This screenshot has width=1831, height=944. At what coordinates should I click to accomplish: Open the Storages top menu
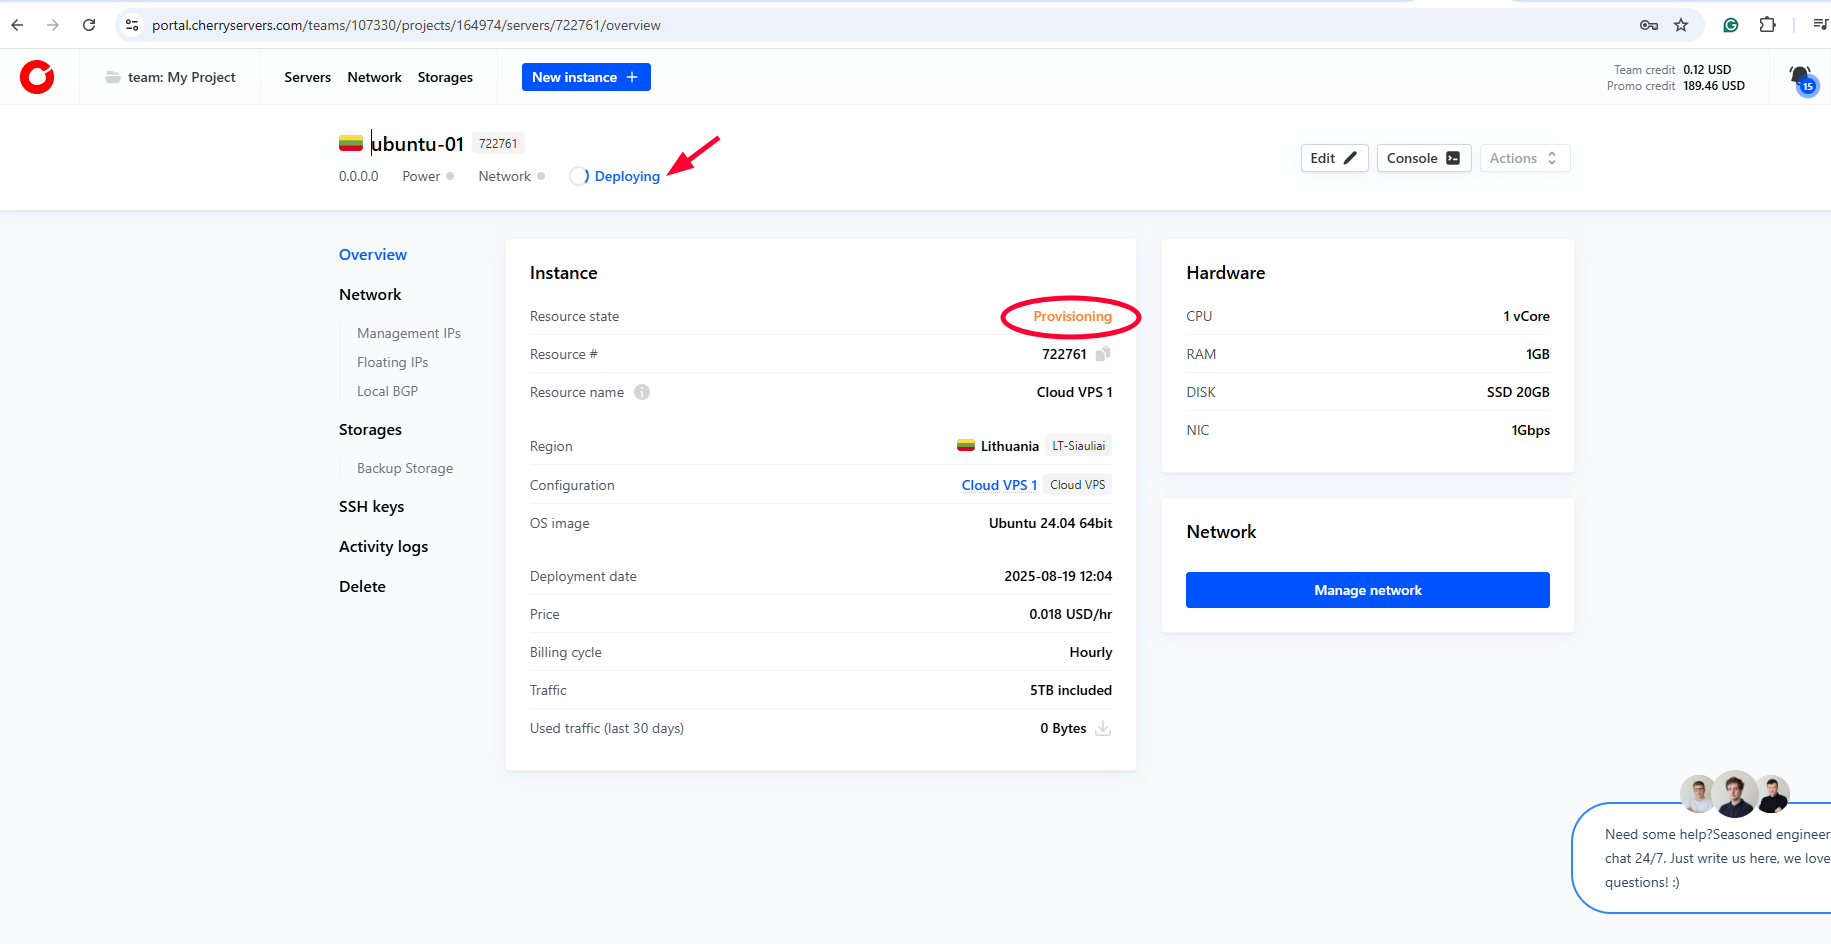coord(445,77)
